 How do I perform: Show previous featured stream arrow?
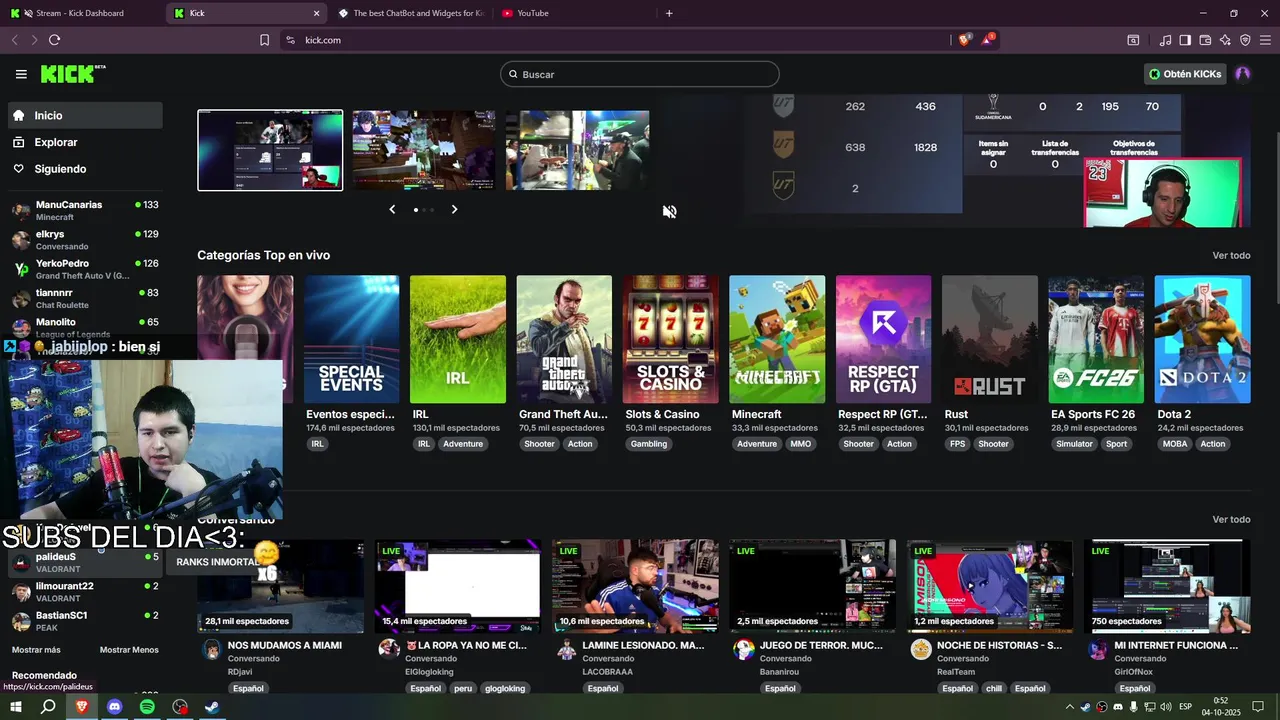392,209
